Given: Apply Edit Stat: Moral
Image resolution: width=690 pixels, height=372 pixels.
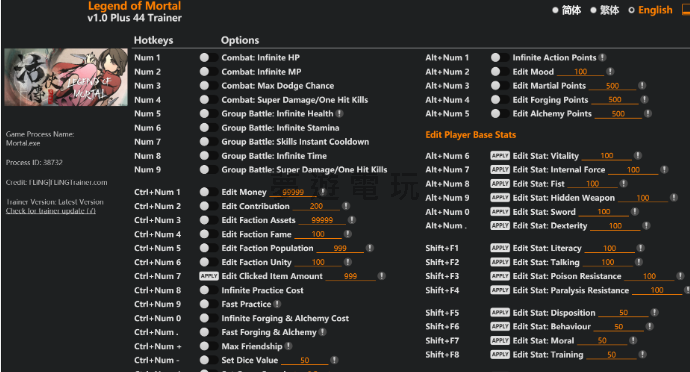Looking at the screenshot, I should click(x=500, y=340).
